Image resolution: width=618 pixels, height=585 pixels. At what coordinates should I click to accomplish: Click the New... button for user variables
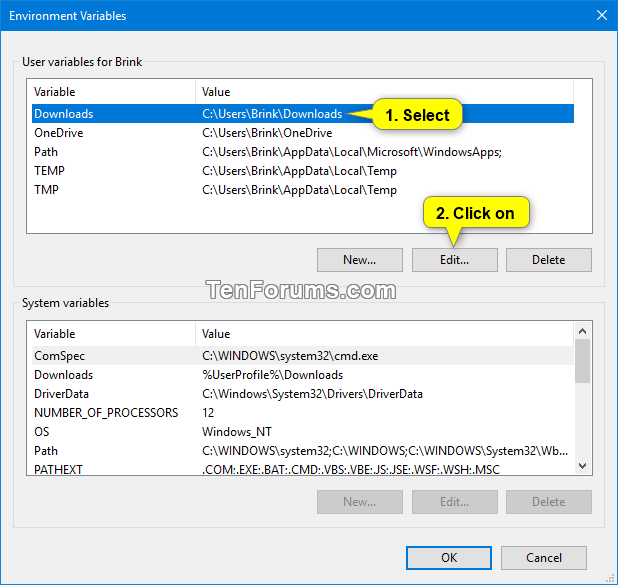(x=359, y=260)
